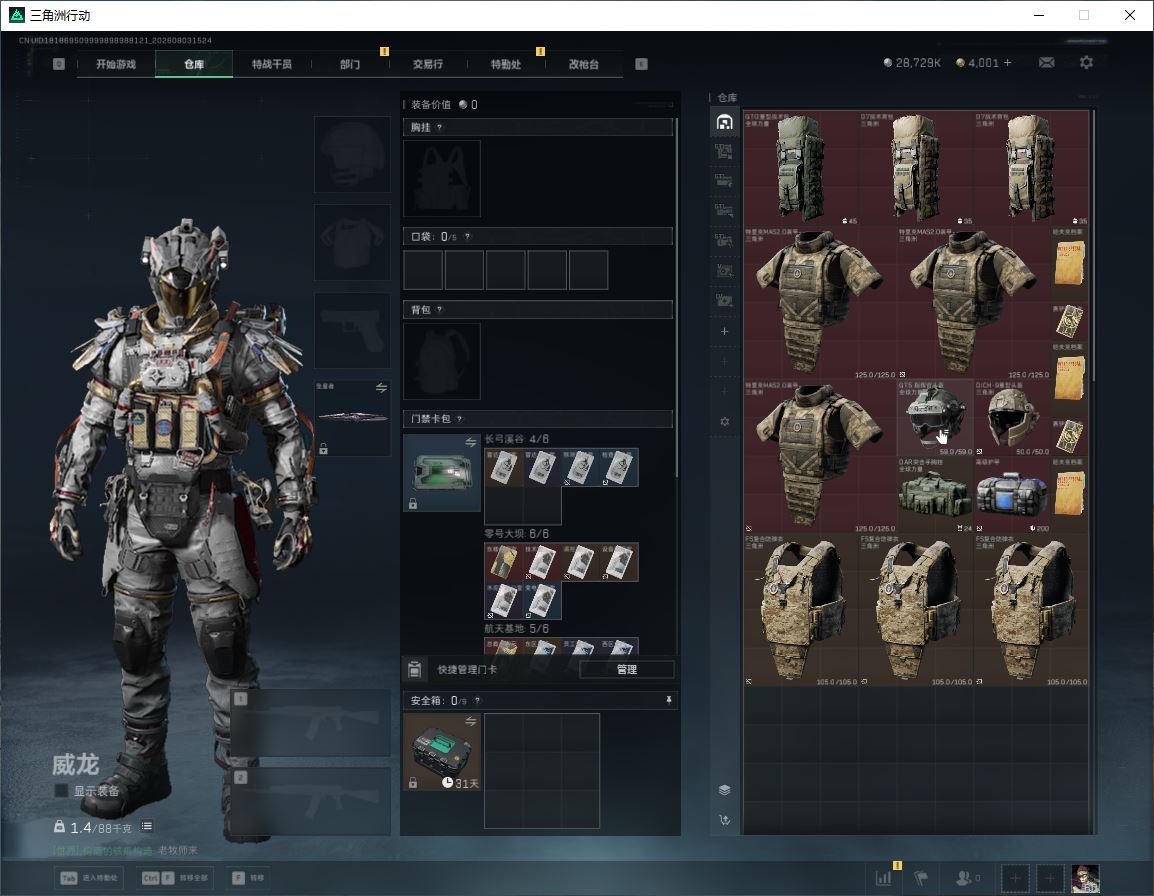Viewport: 1154px width, 896px height.
Task: Click the help icon next to 门禁卡包
Action: coord(459,419)
